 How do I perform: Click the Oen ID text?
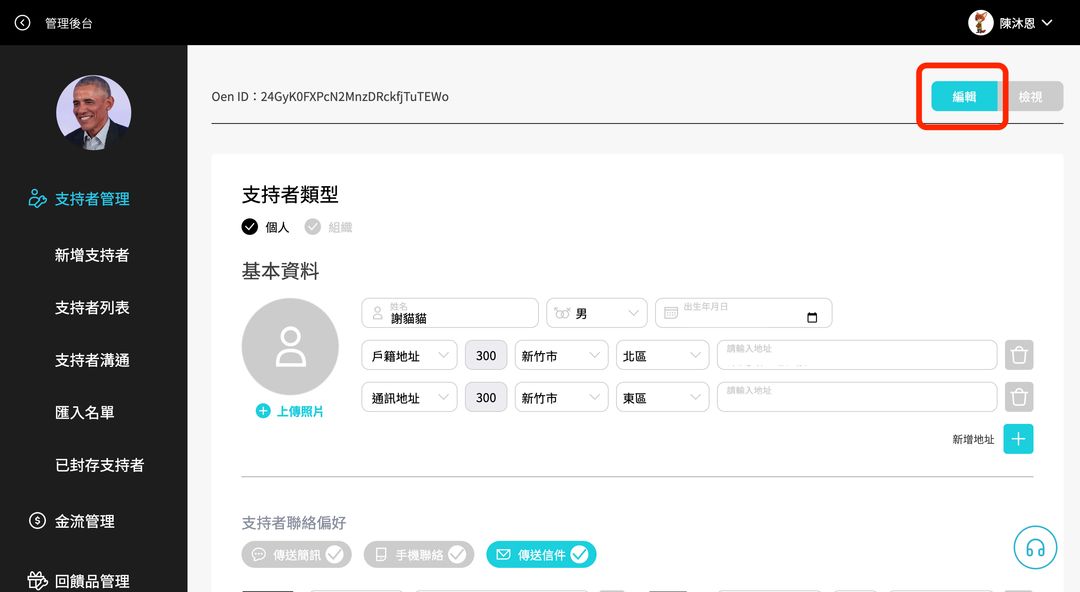click(330, 96)
